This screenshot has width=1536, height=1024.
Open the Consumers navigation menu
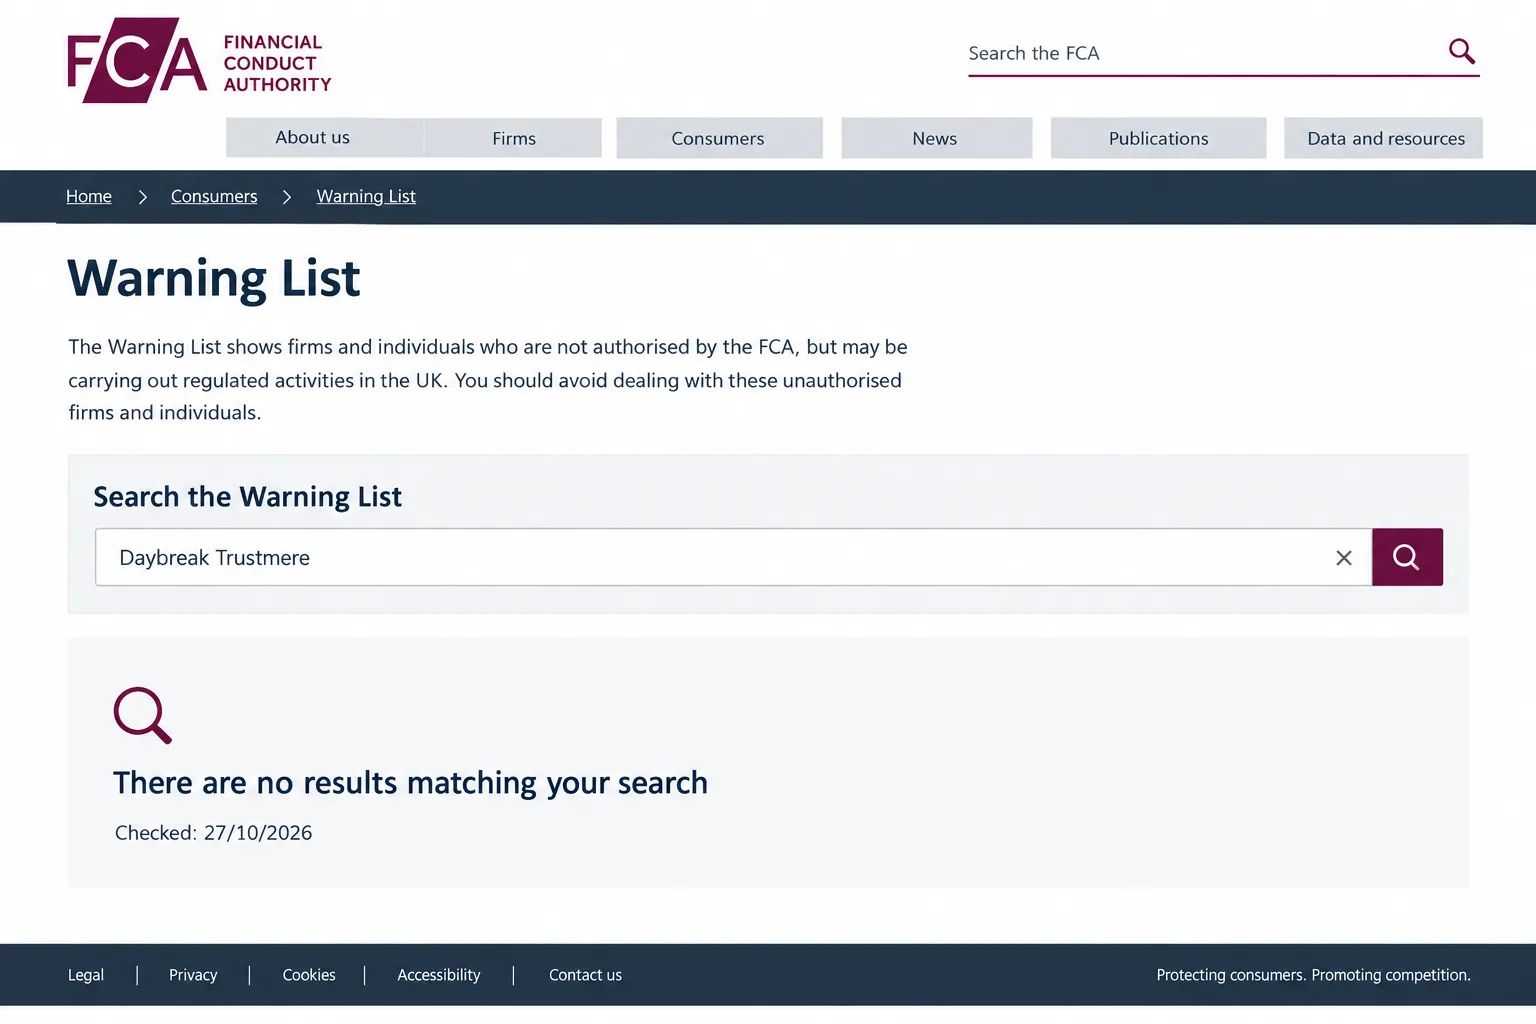(x=719, y=138)
